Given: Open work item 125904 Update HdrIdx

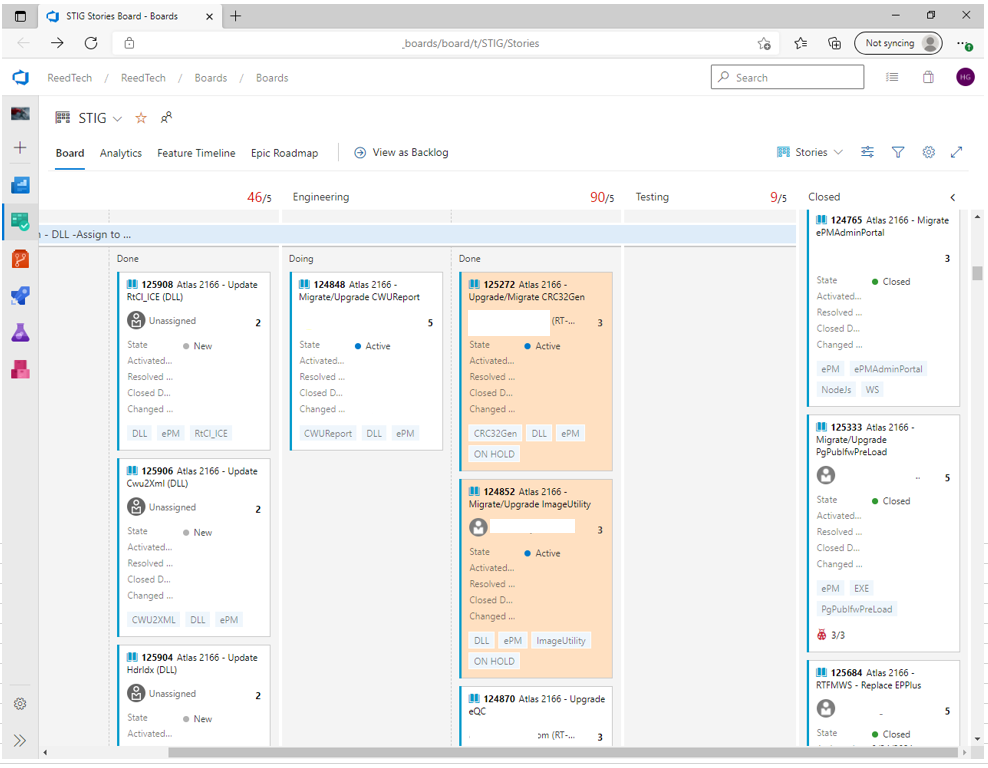Looking at the screenshot, I should (192, 663).
